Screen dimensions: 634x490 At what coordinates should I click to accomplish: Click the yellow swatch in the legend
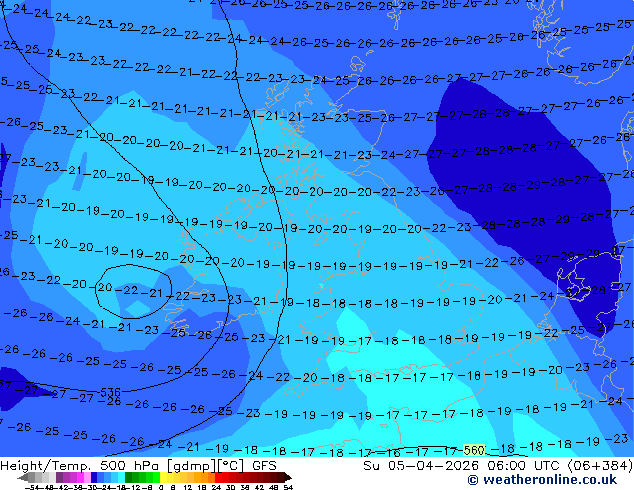[x=163, y=477]
